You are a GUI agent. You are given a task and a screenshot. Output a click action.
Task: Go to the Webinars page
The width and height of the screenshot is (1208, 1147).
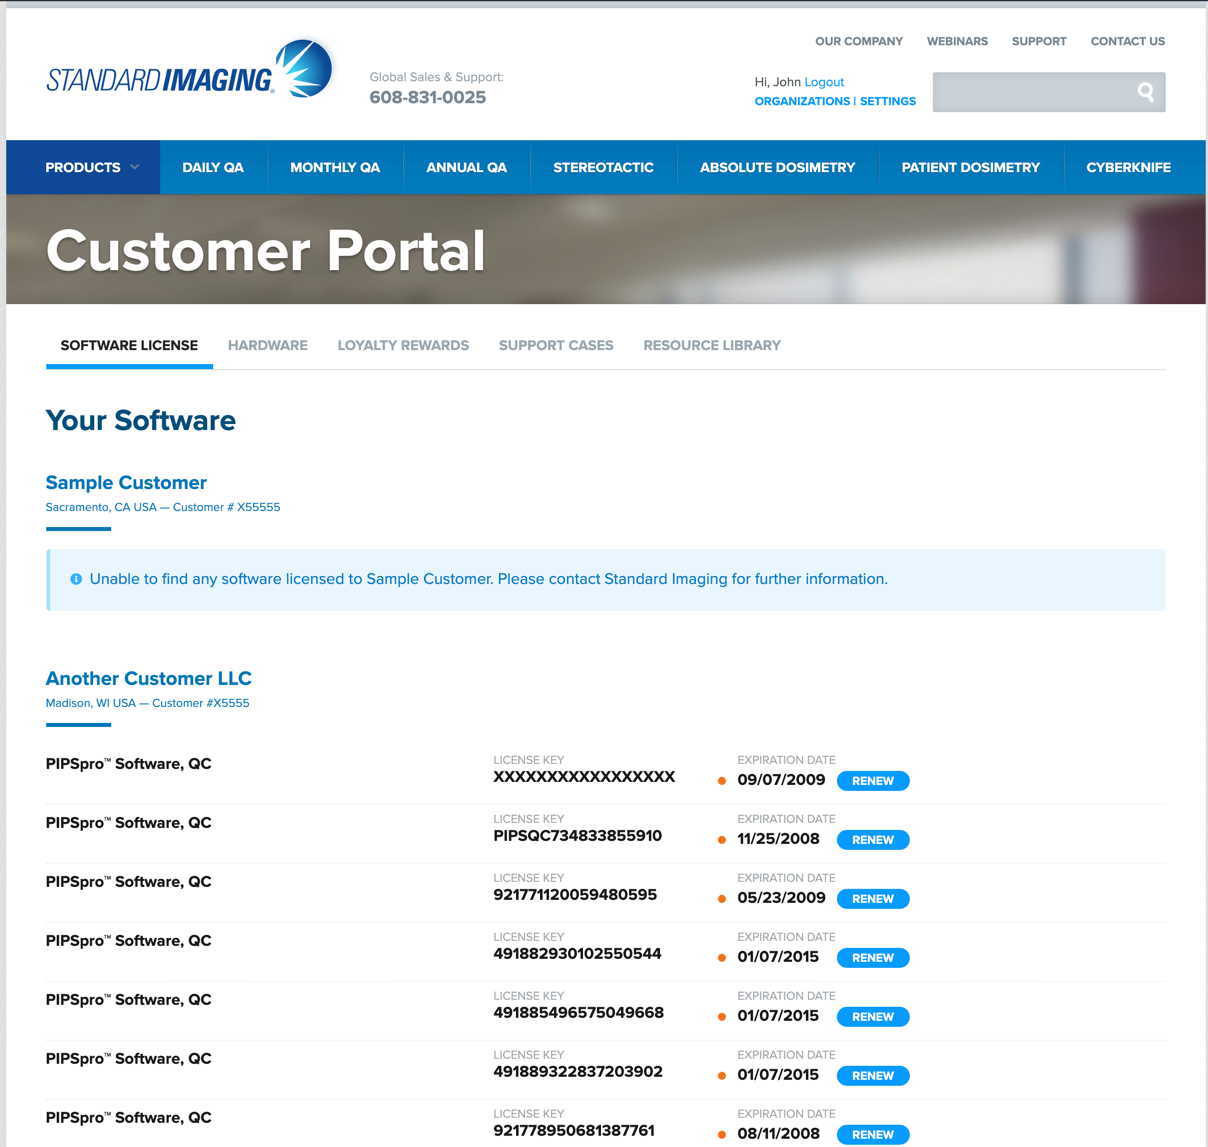tap(957, 41)
